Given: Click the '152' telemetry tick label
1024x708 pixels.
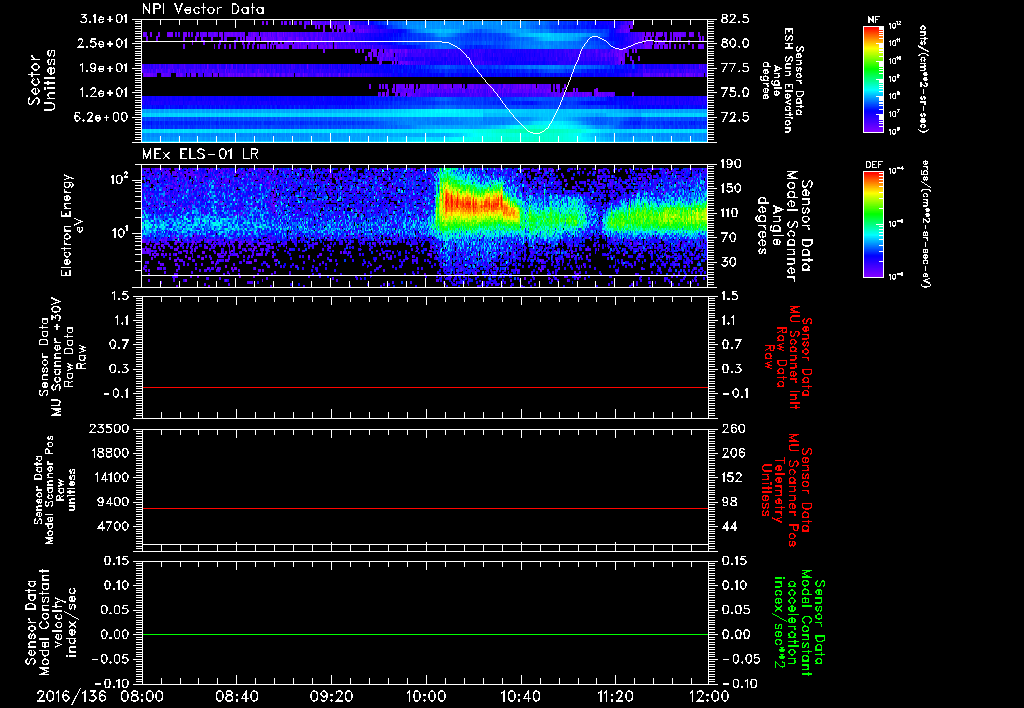Looking at the screenshot, I should click(733, 477).
